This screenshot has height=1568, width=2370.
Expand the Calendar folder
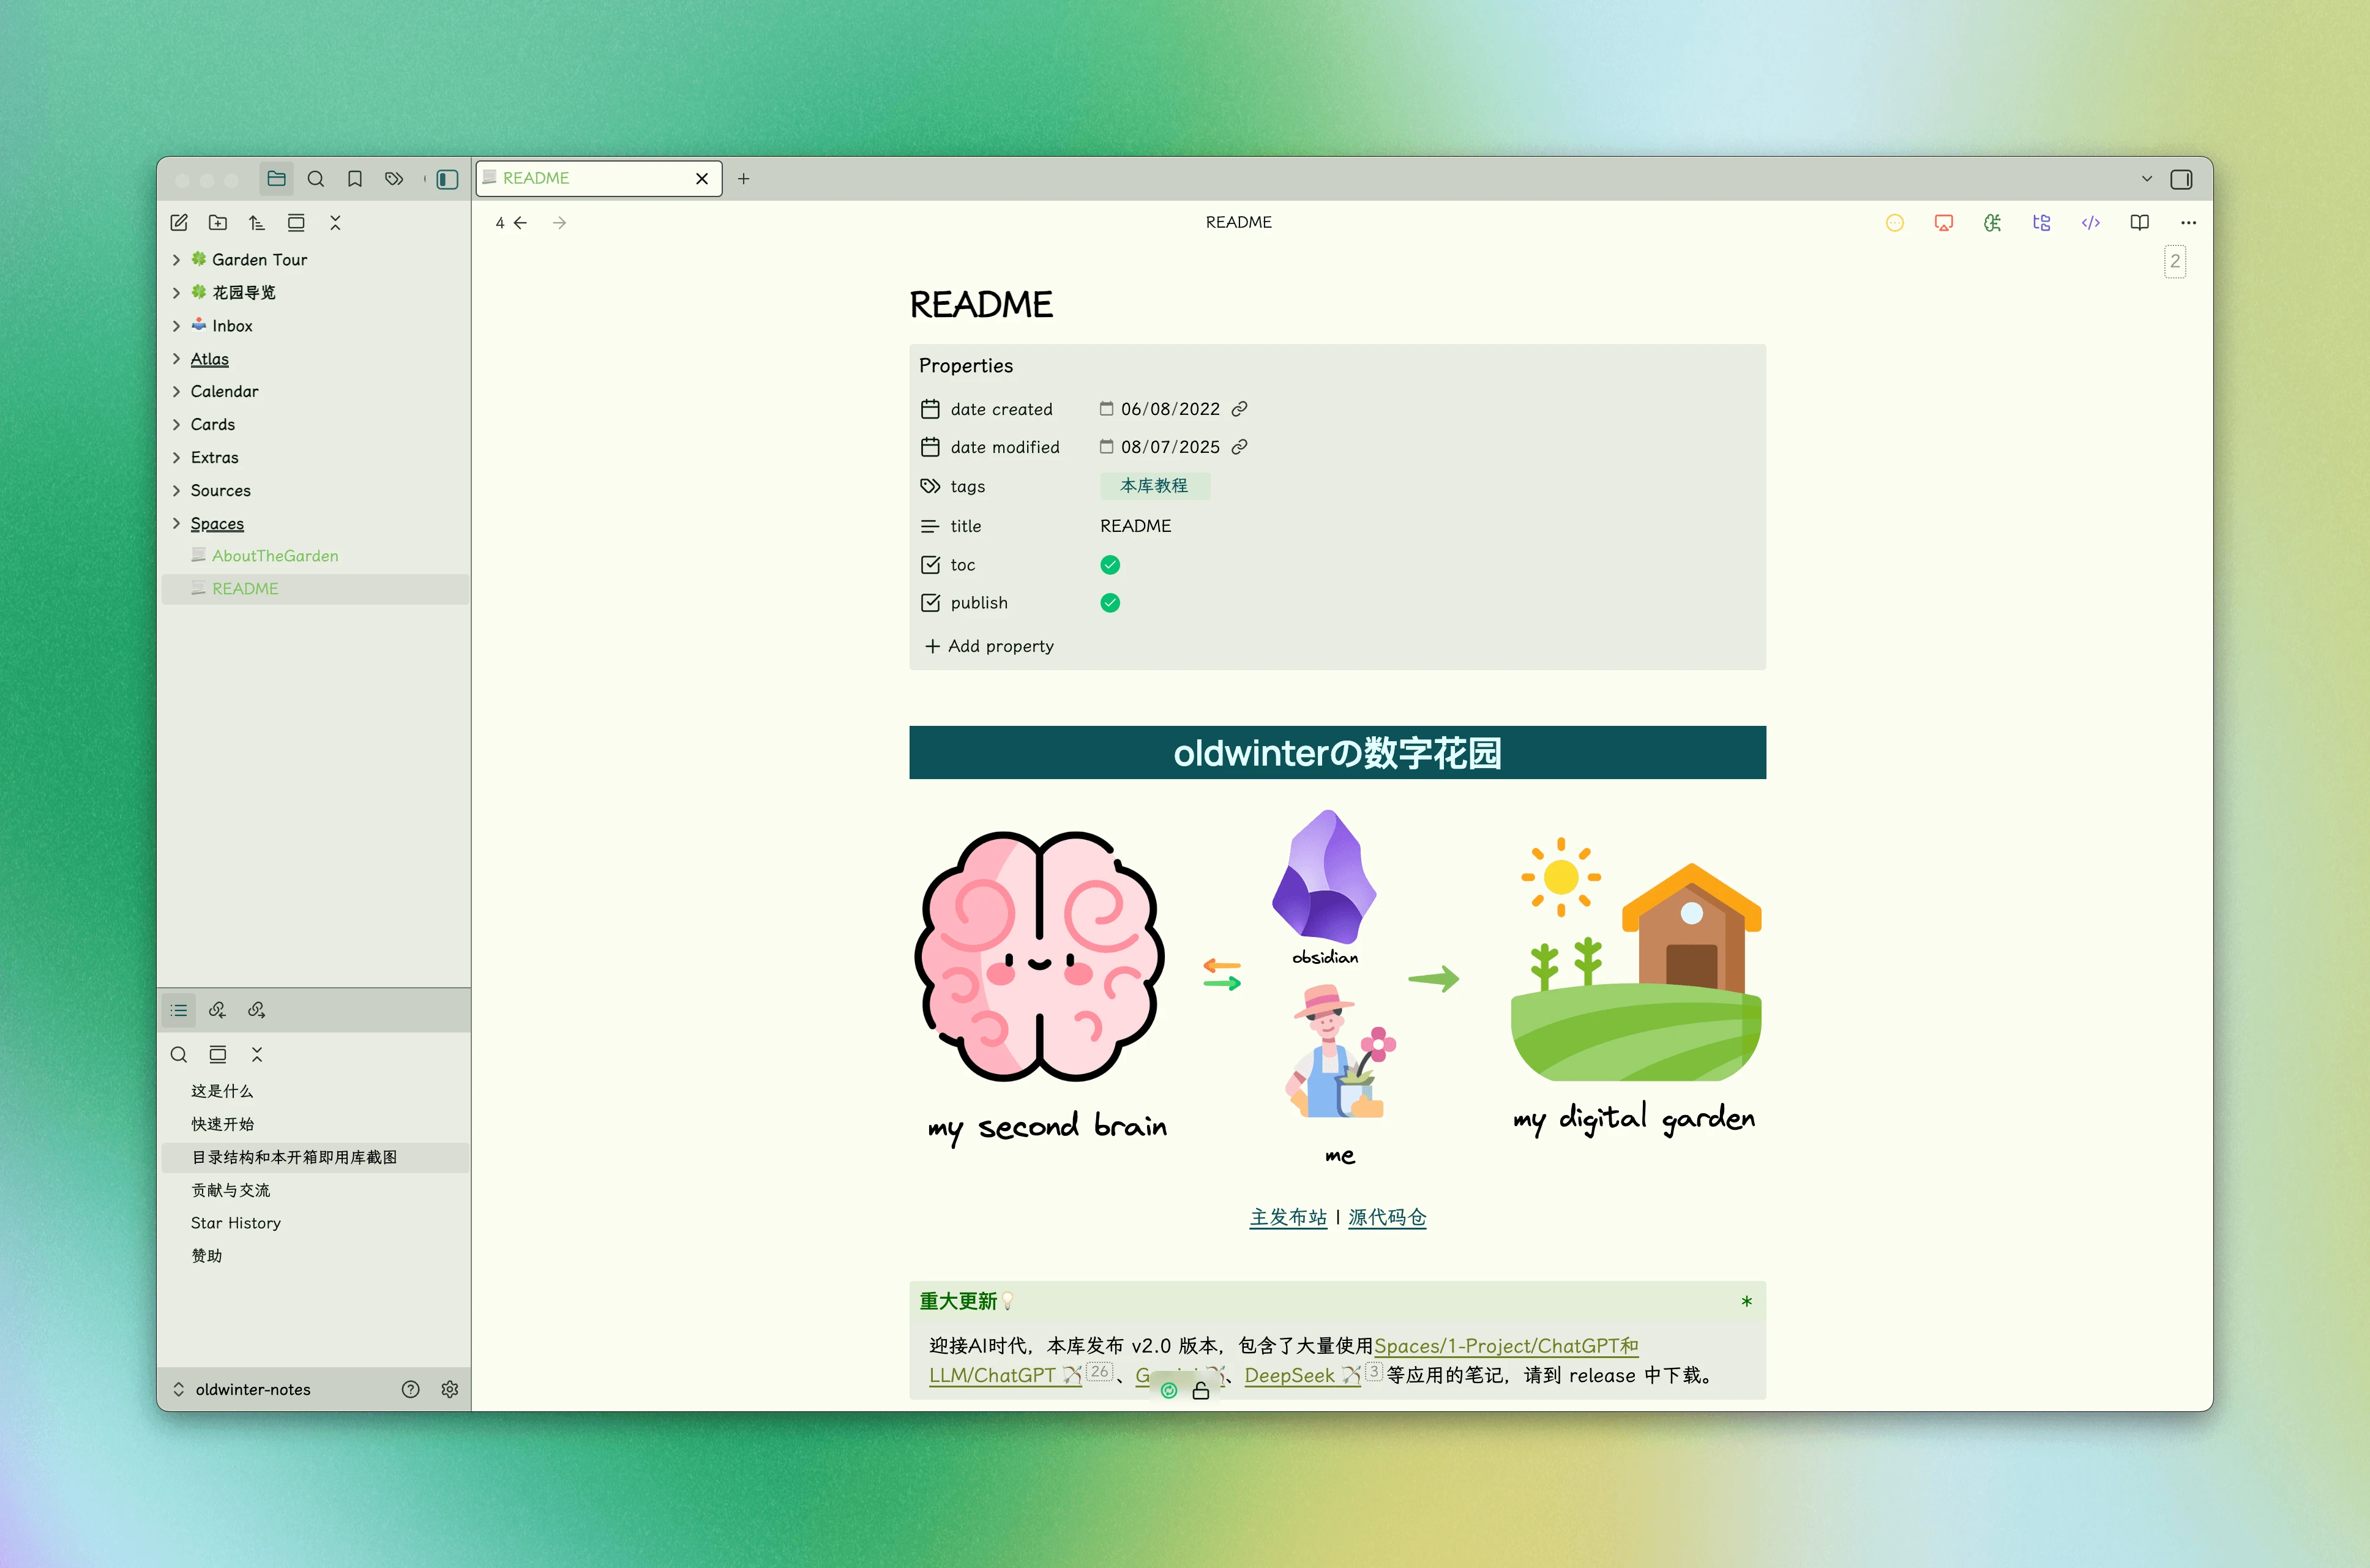(177, 391)
